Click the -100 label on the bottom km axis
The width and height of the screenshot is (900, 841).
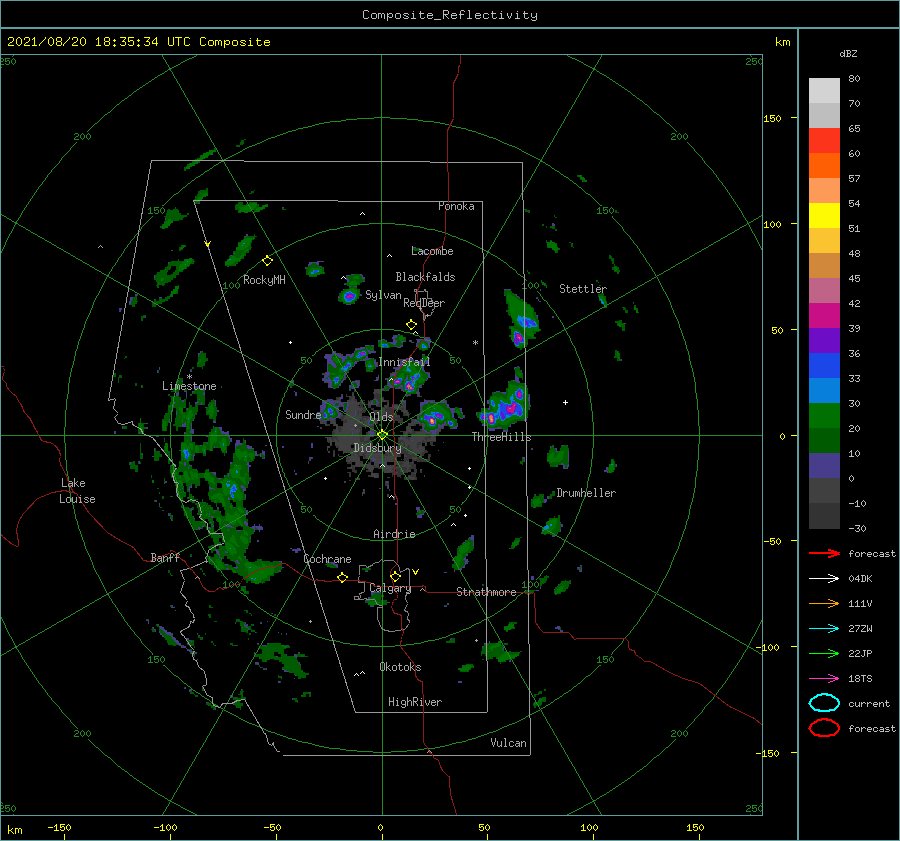[165, 827]
